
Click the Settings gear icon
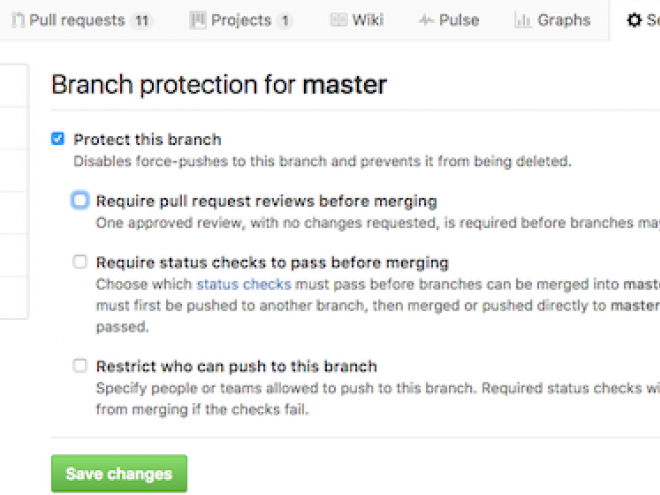click(634, 20)
